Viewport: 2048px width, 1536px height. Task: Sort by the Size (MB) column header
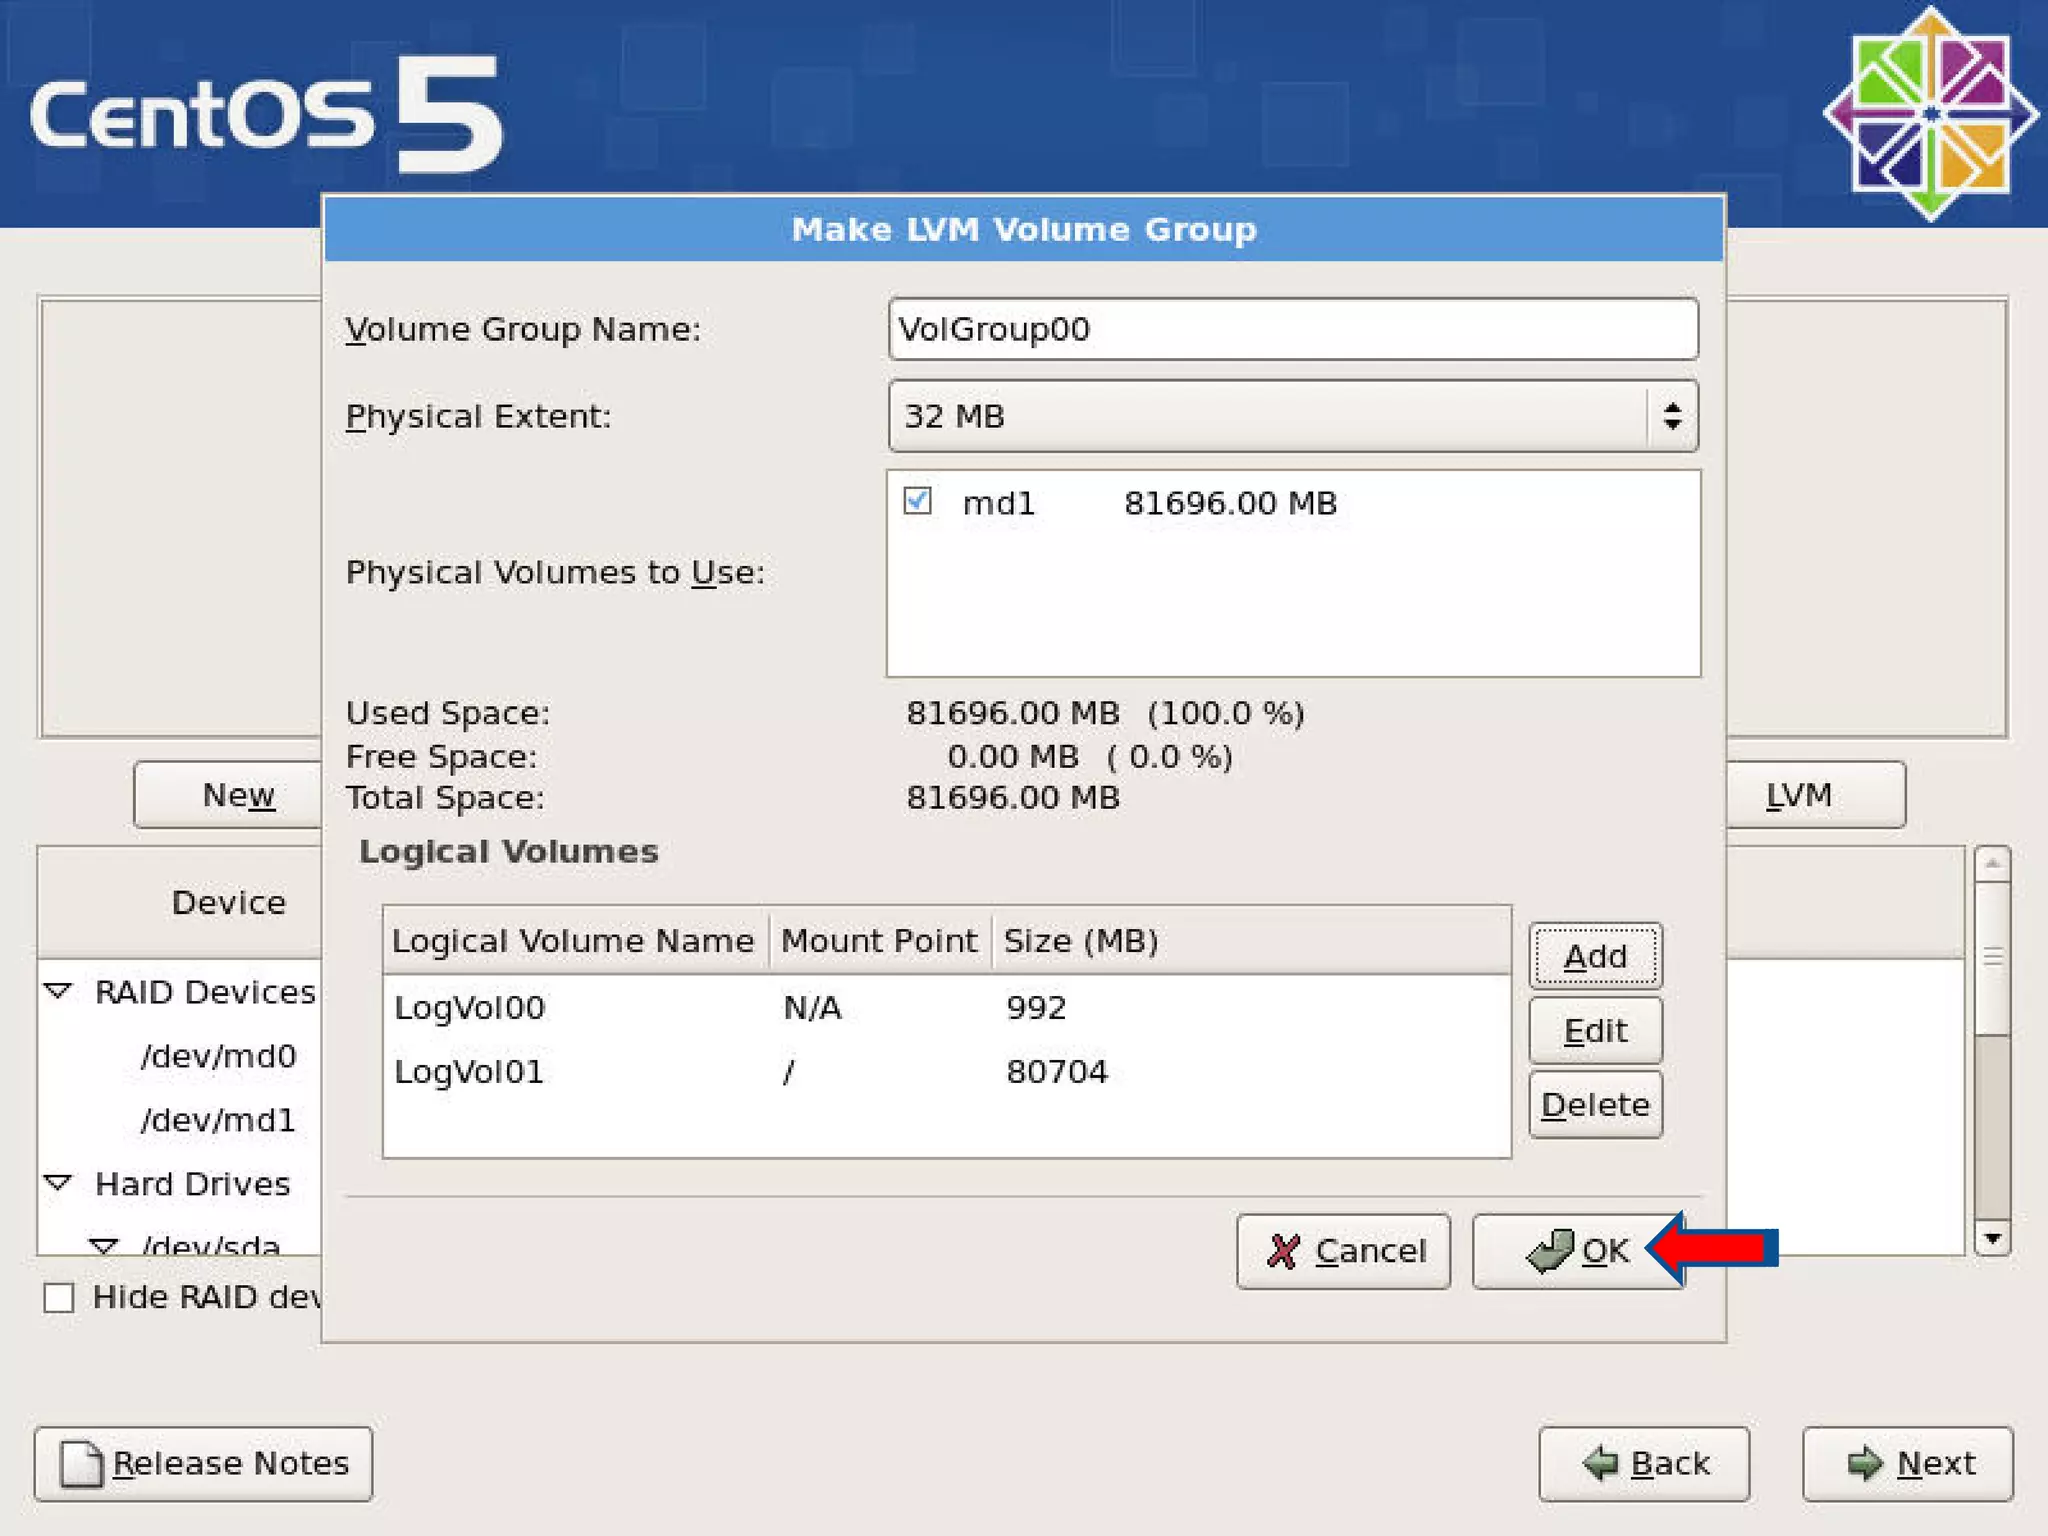pos(1080,941)
